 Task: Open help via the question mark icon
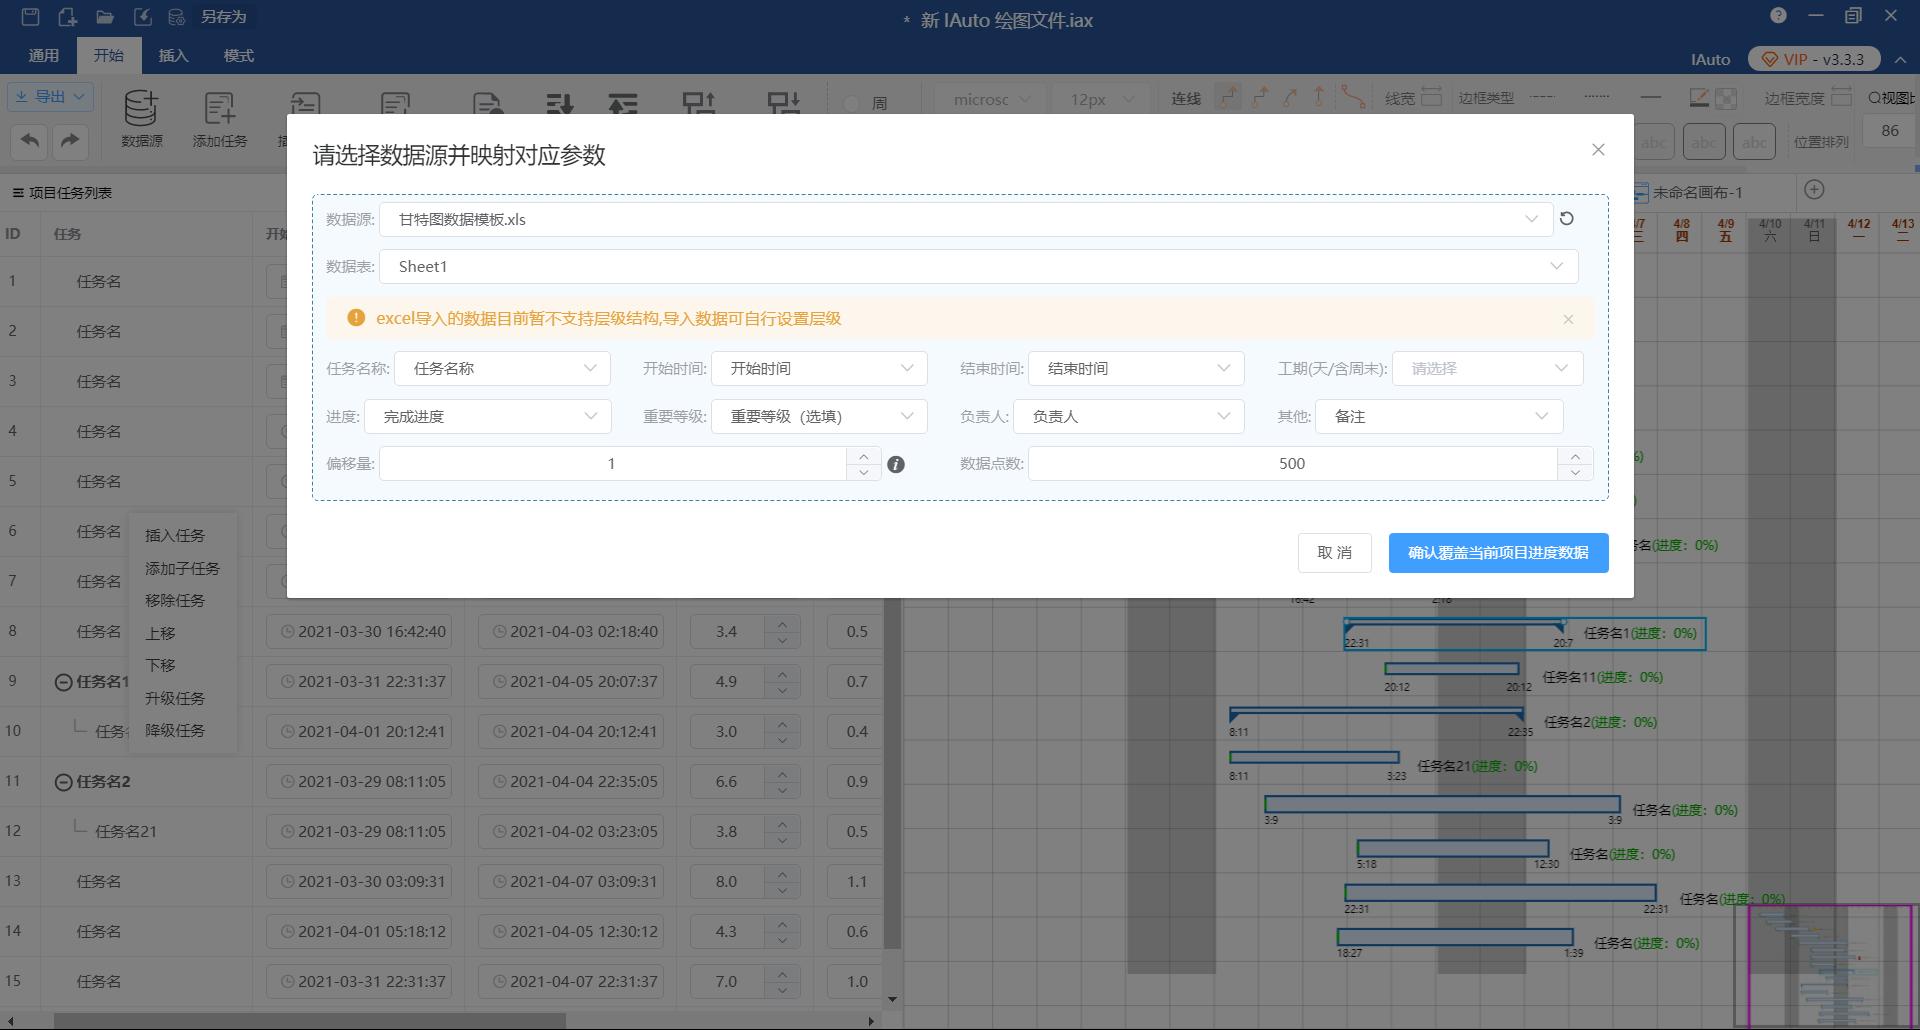coord(1778,15)
